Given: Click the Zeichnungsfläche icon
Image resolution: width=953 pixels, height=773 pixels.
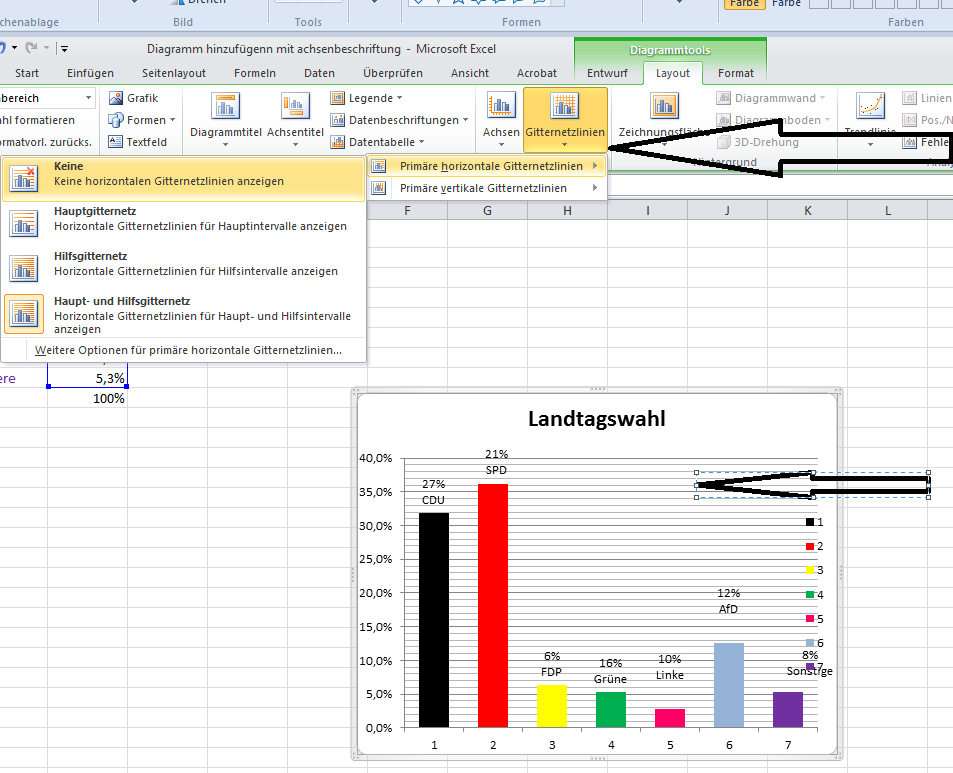Looking at the screenshot, I should click(663, 108).
